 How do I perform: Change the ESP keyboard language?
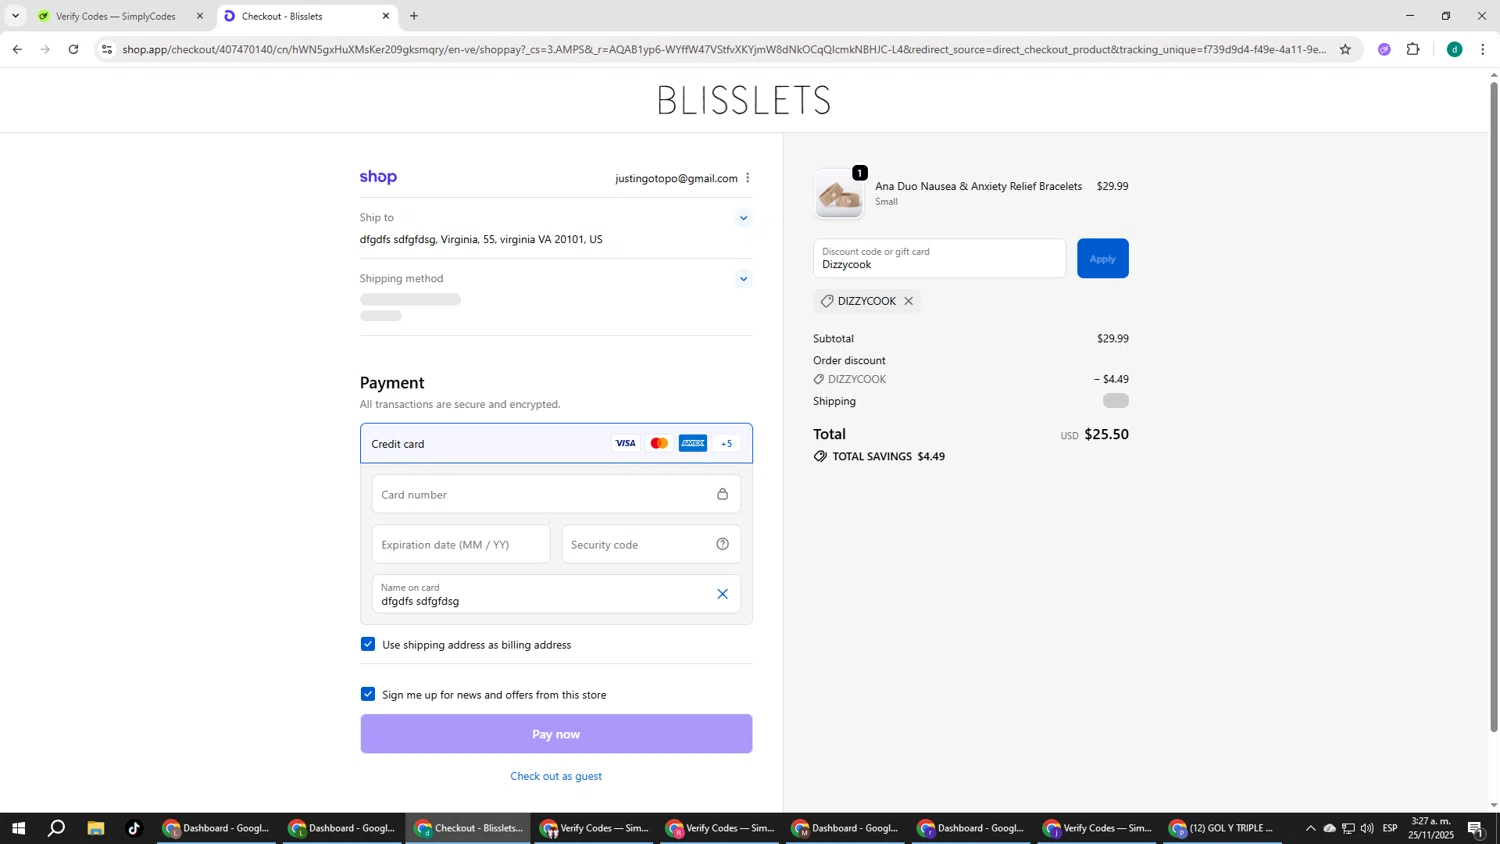[1390, 828]
